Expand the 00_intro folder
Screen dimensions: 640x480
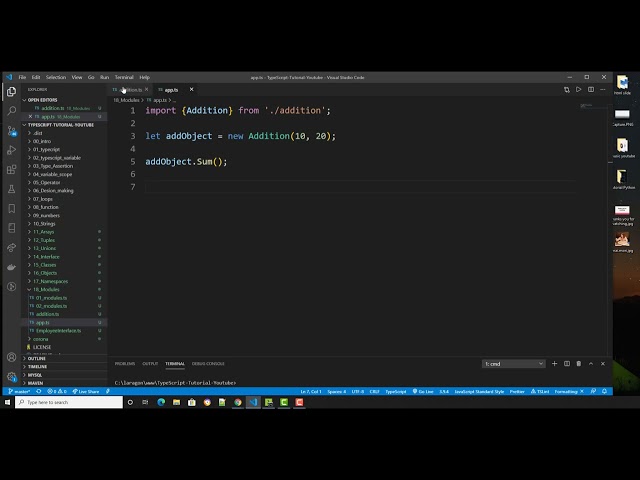click(42, 141)
